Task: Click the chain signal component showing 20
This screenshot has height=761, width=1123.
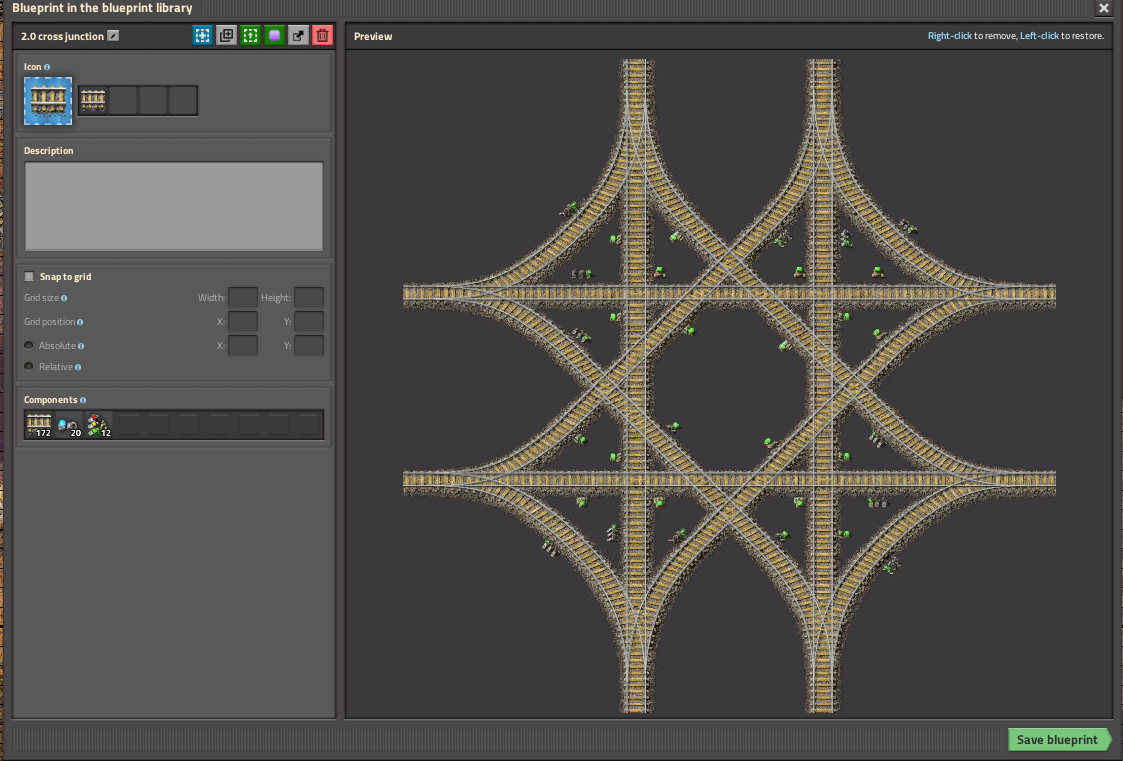Action: pyautogui.click(x=69, y=425)
